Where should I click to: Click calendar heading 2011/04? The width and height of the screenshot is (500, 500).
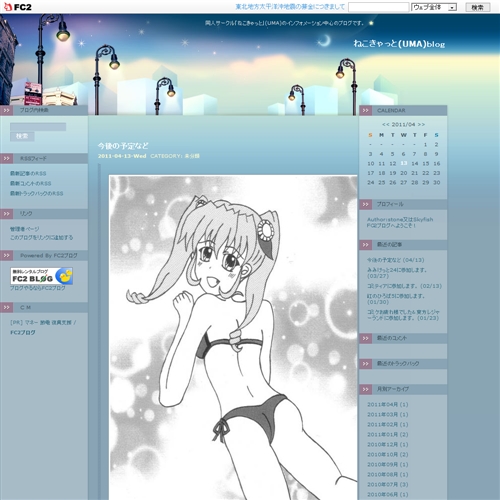pos(403,124)
